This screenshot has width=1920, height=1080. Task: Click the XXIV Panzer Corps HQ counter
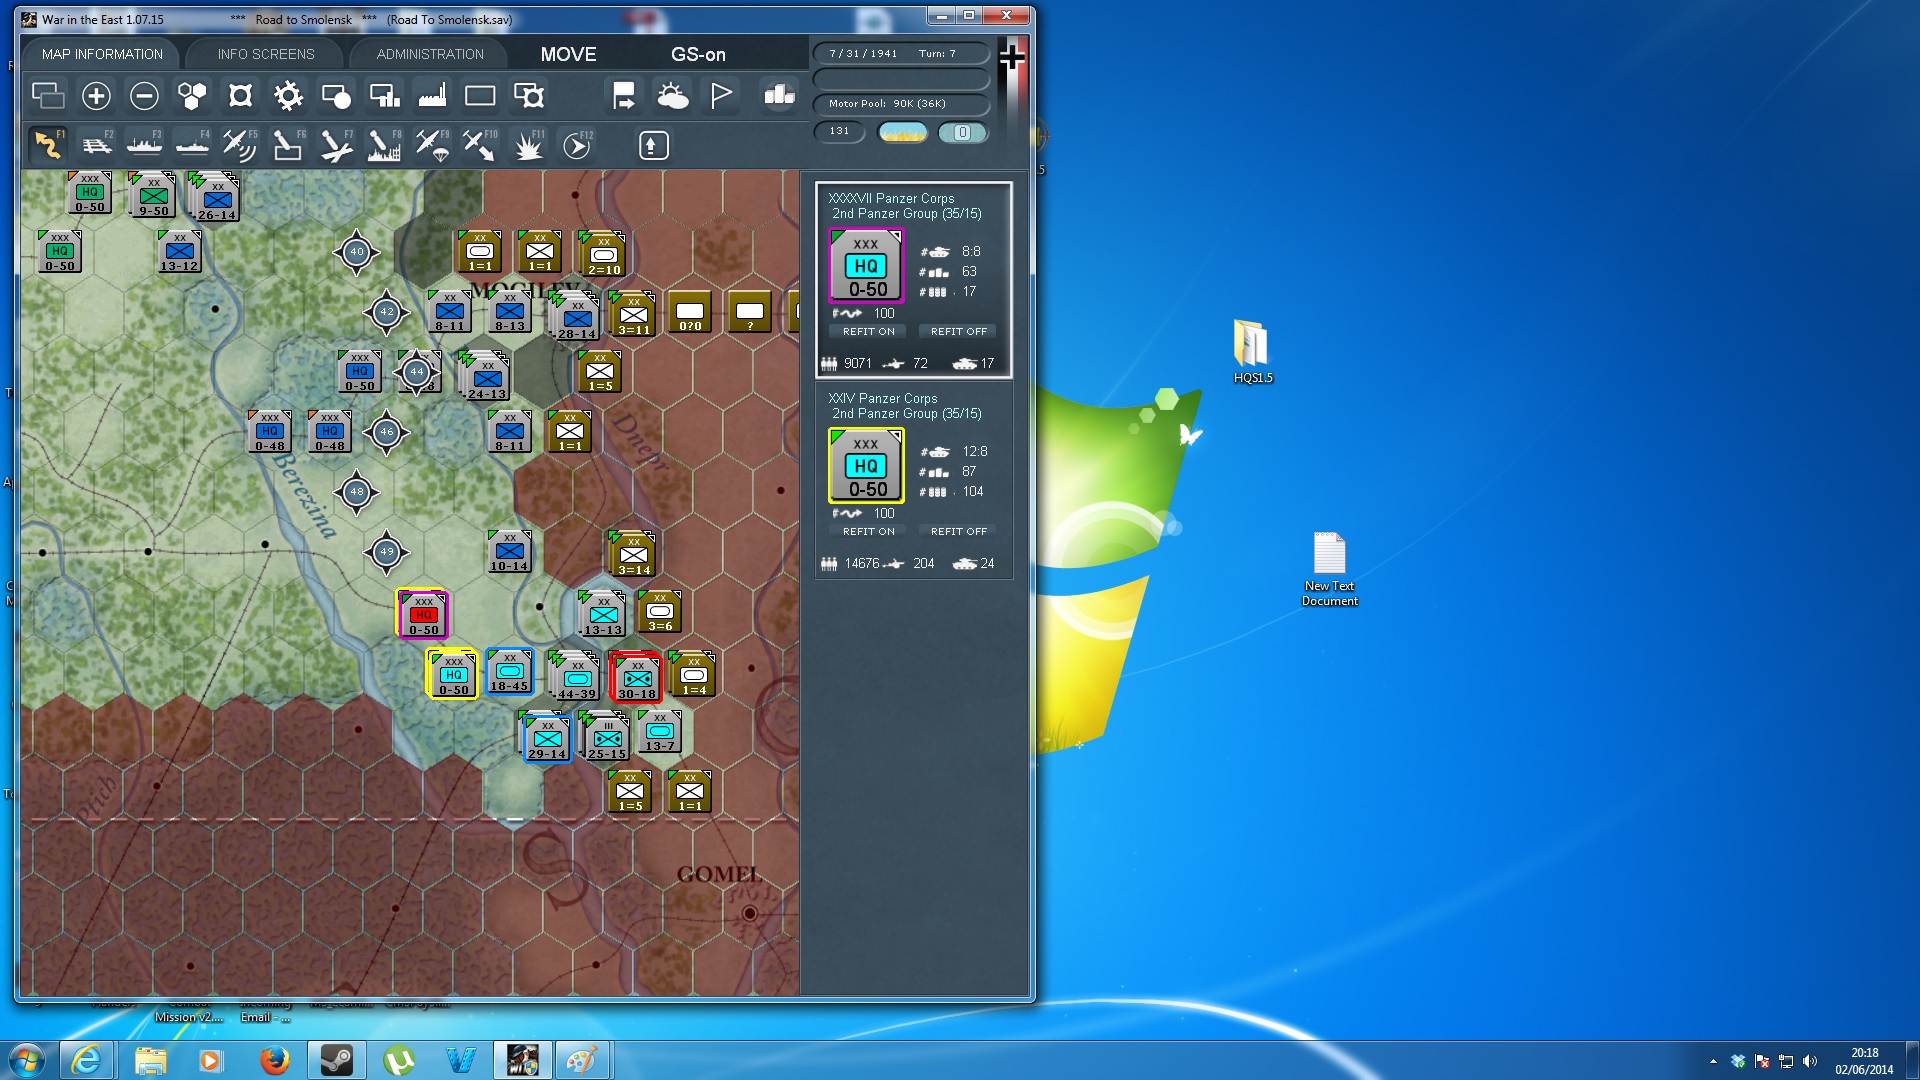point(866,466)
